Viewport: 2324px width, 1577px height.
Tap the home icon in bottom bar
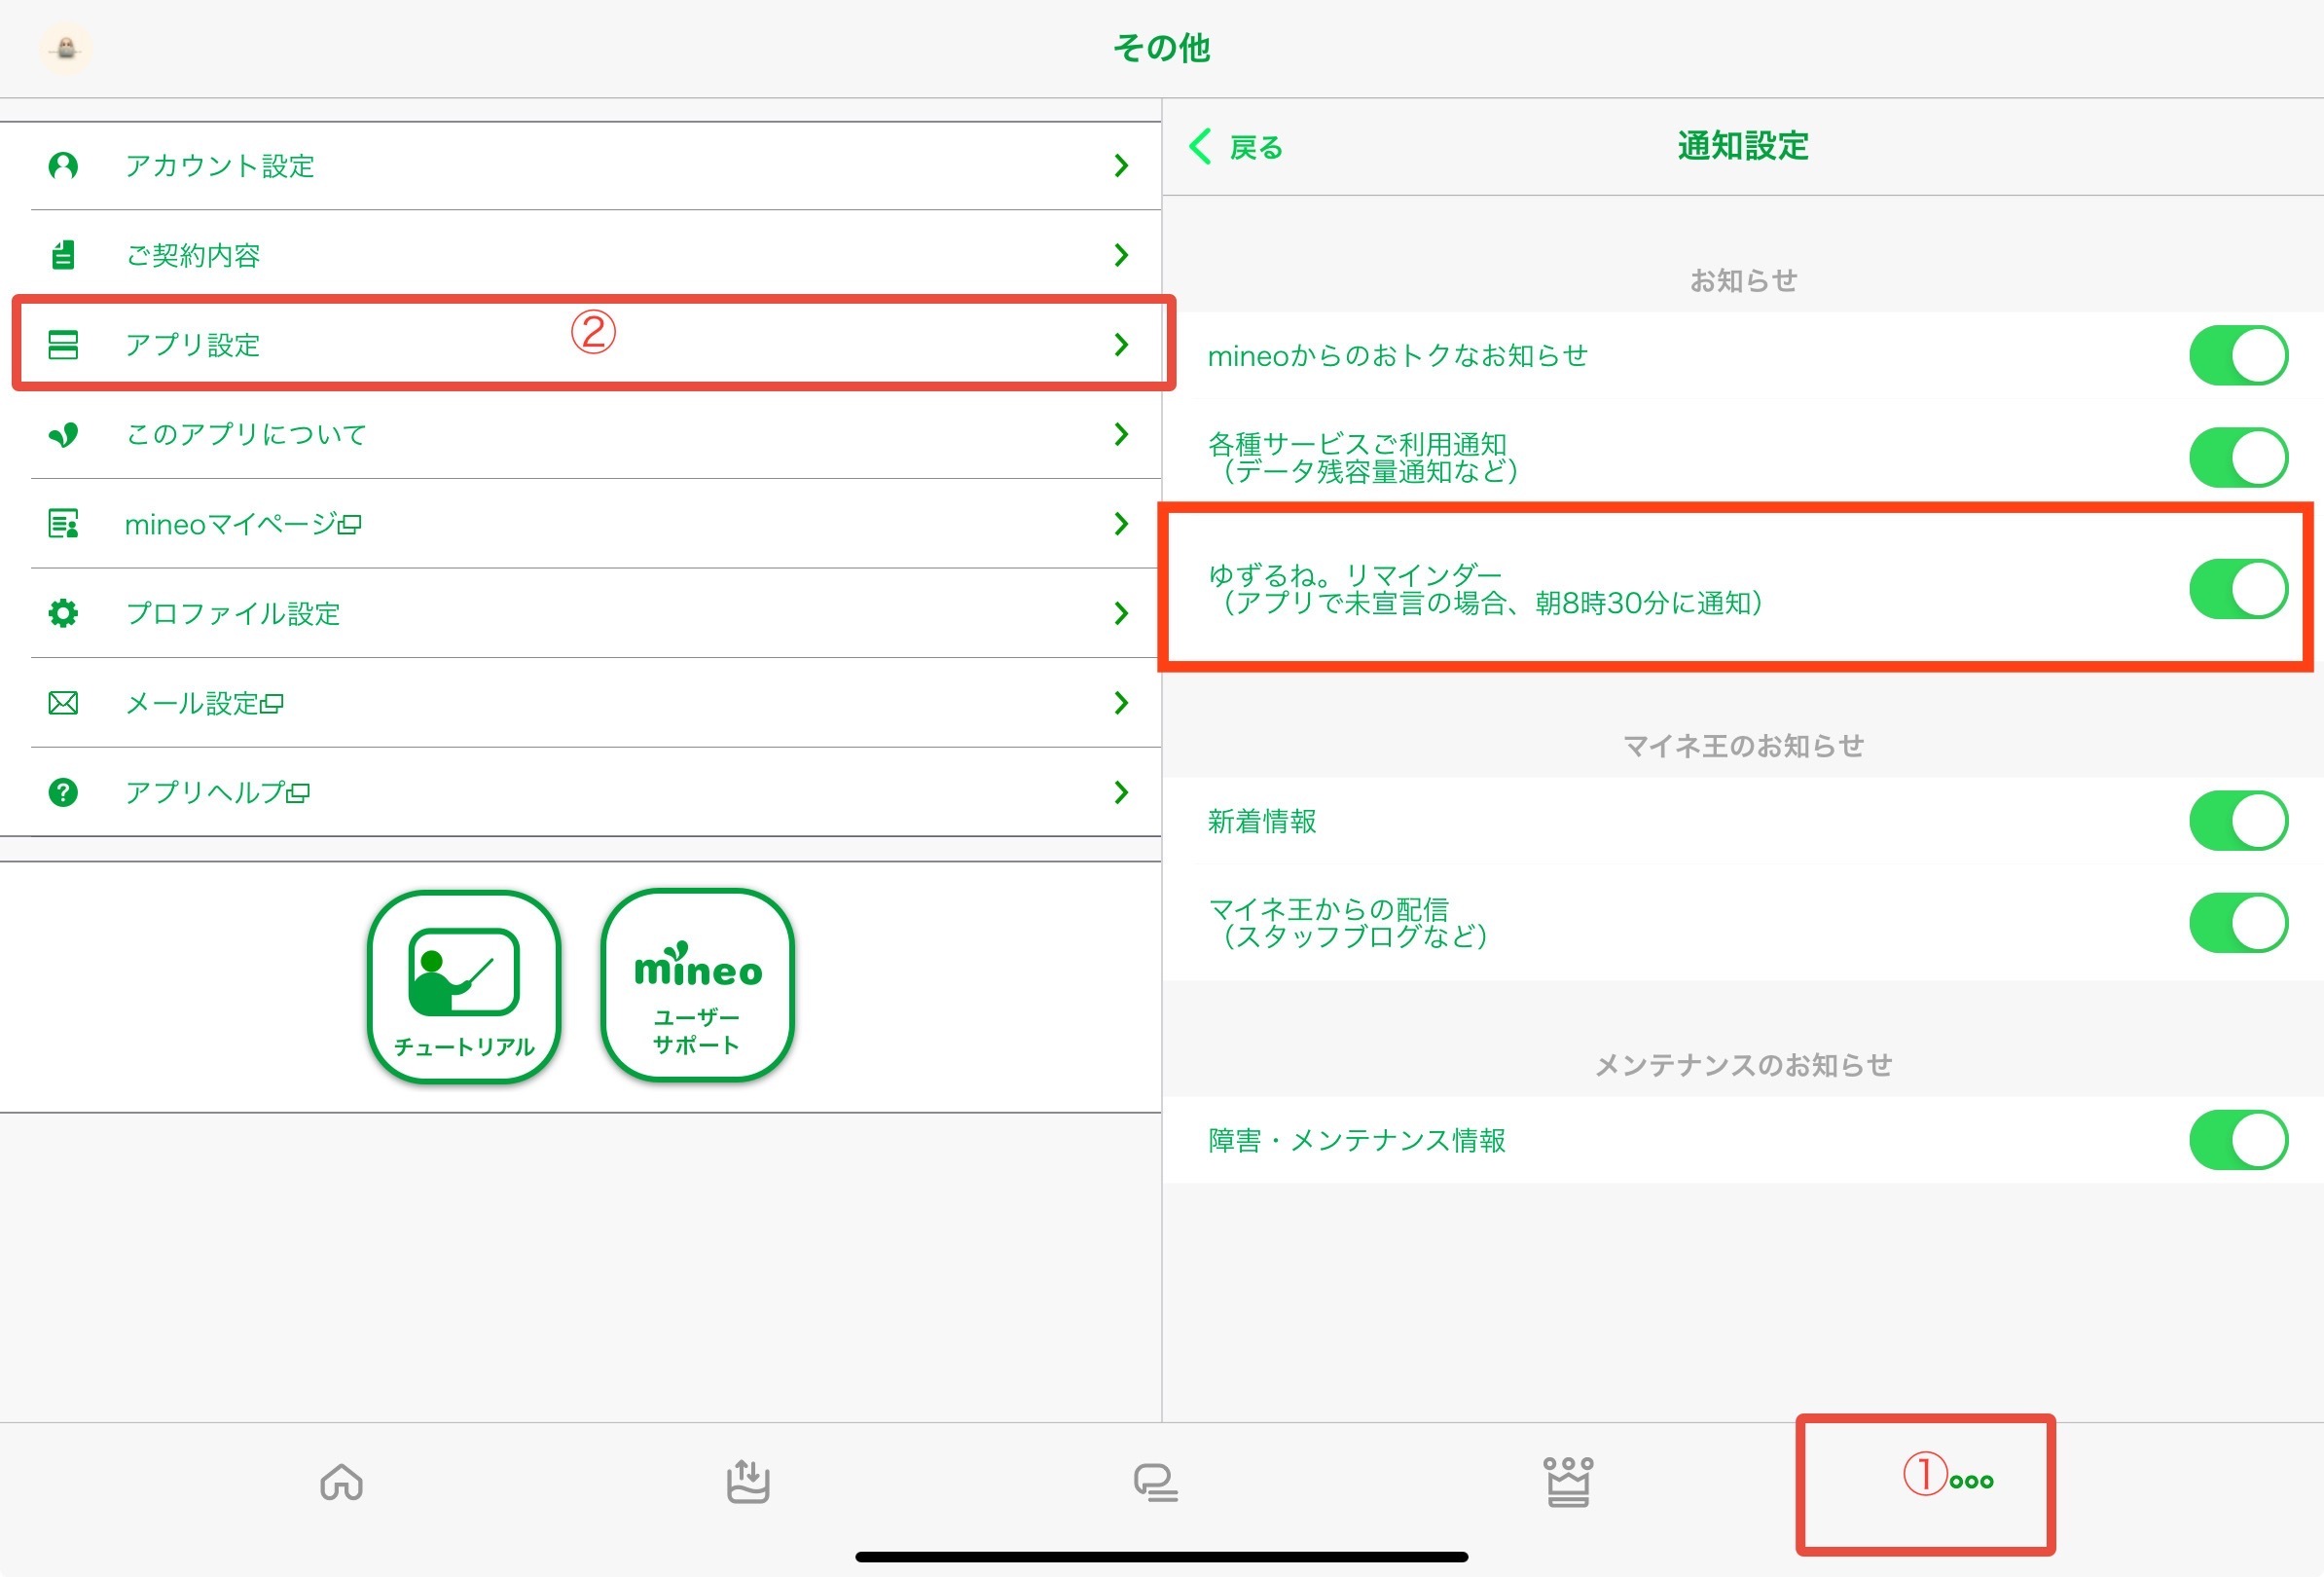point(341,1481)
